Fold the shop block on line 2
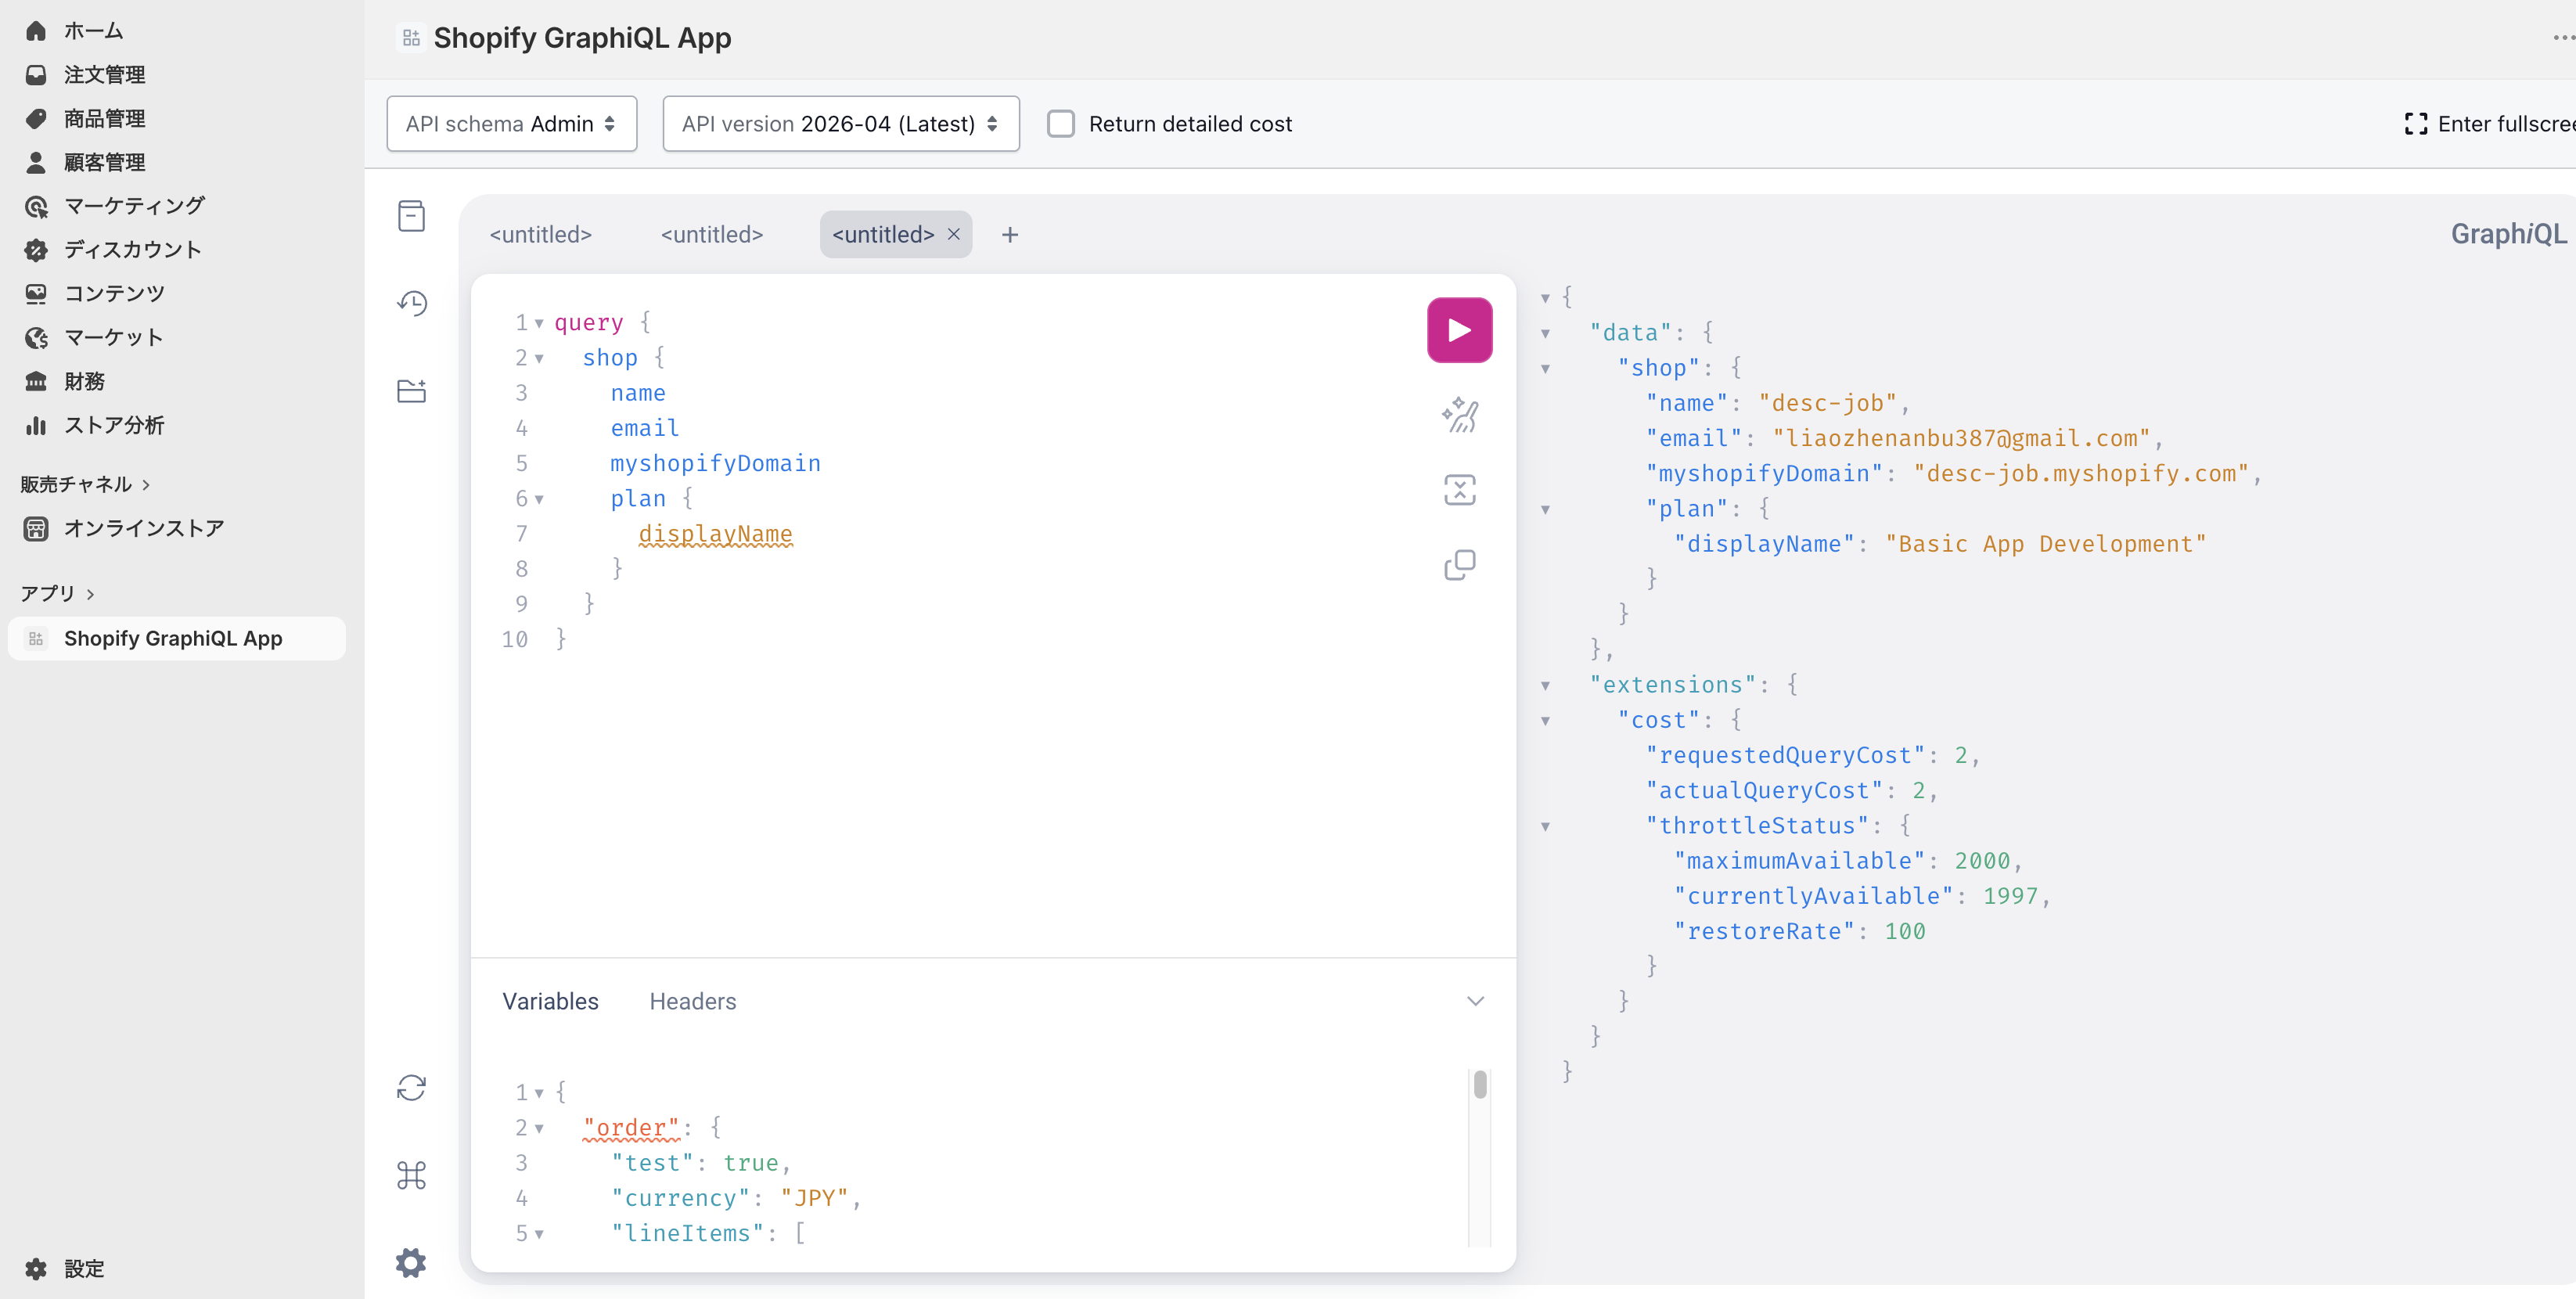 [x=539, y=358]
